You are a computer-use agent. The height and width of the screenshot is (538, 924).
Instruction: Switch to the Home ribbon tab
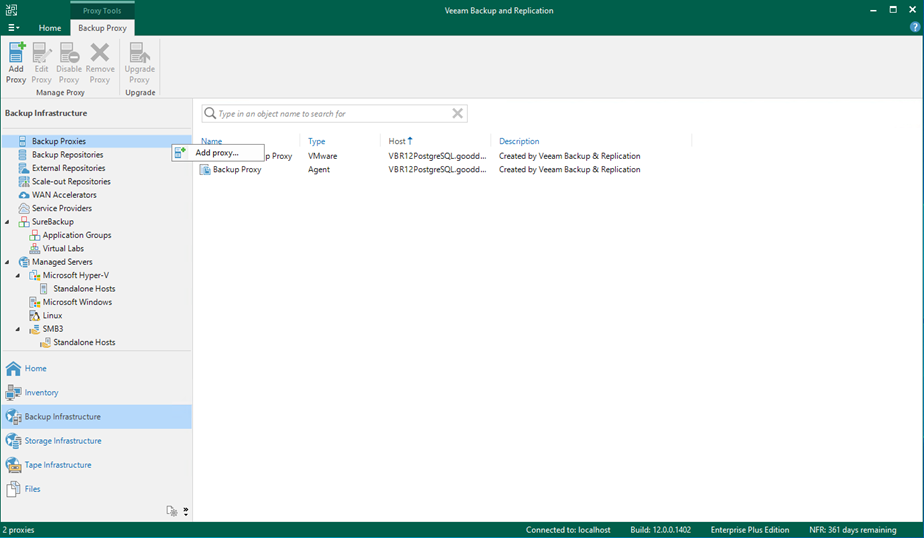point(50,28)
